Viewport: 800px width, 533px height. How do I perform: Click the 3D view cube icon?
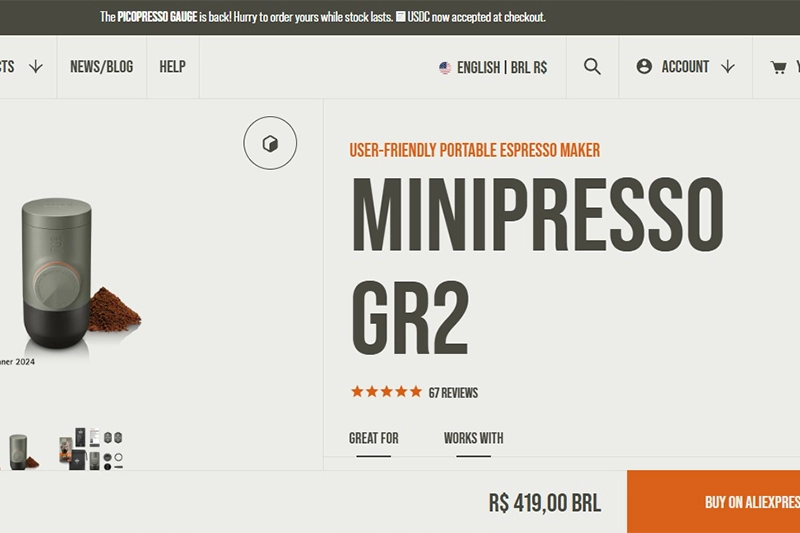pyautogui.click(x=270, y=143)
